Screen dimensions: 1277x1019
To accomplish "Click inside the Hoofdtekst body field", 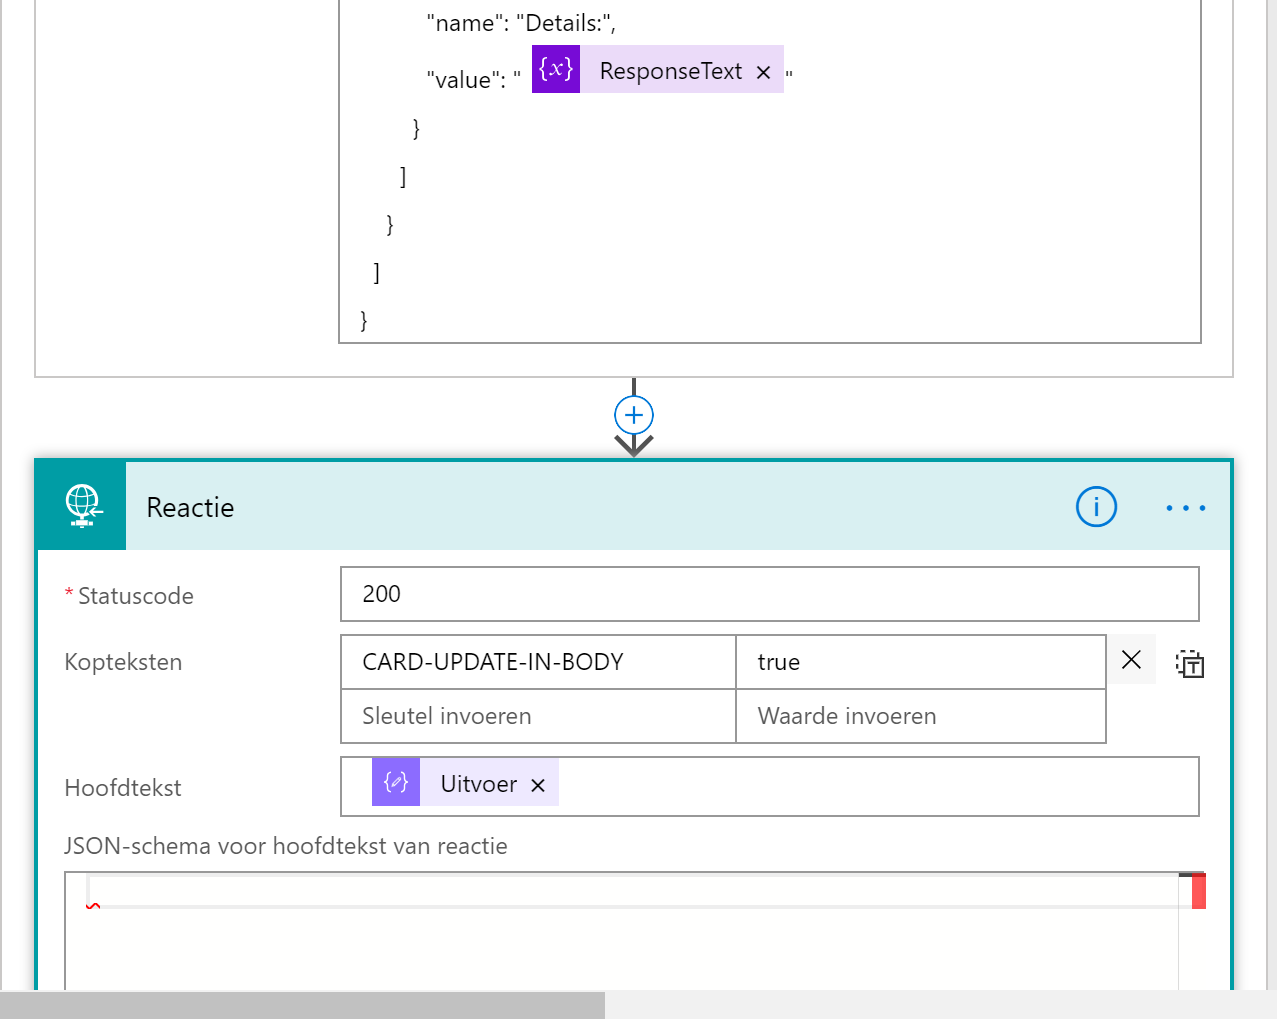I will click(x=770, y=786).
